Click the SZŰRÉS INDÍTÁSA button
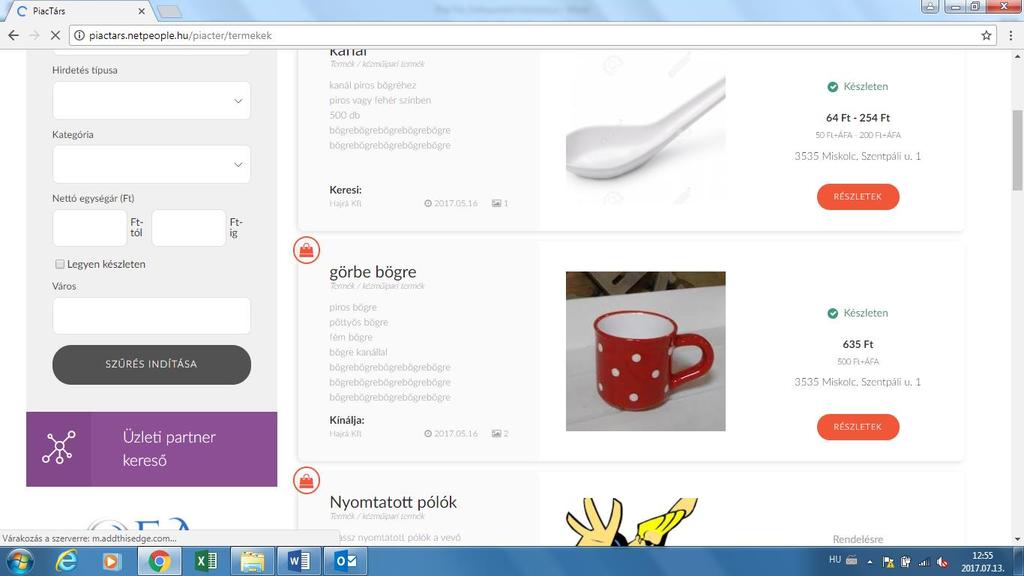The width and height of the screenshot is (1024, 576). click(152, 364)
